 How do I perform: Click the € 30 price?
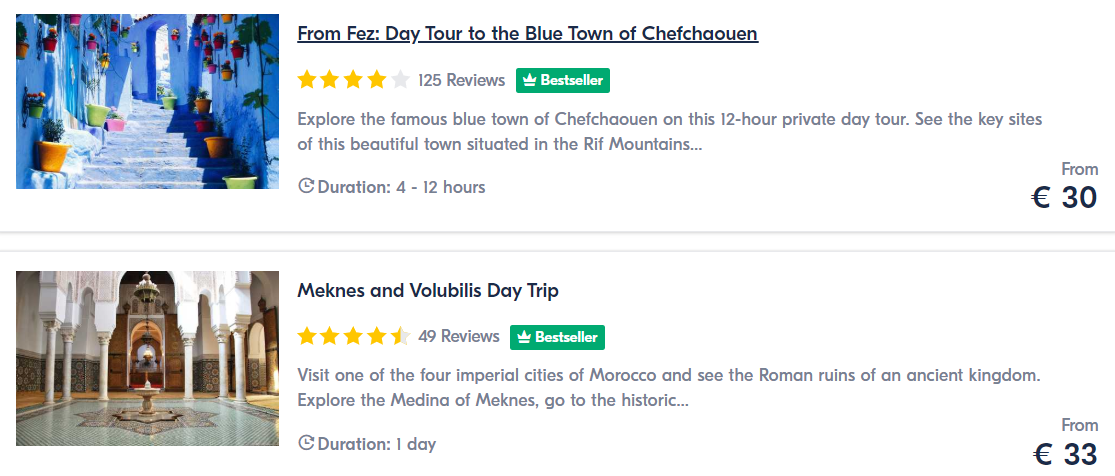click(1065, 198)
